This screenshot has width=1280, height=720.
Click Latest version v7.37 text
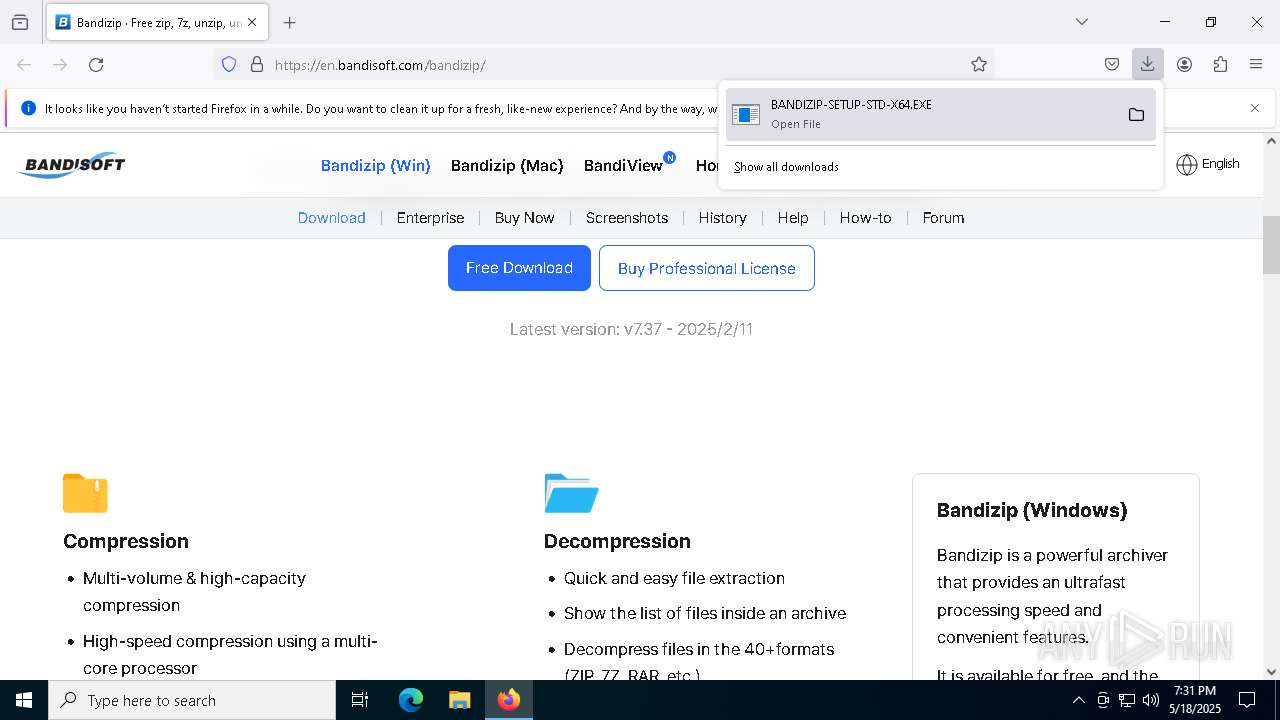631,329
